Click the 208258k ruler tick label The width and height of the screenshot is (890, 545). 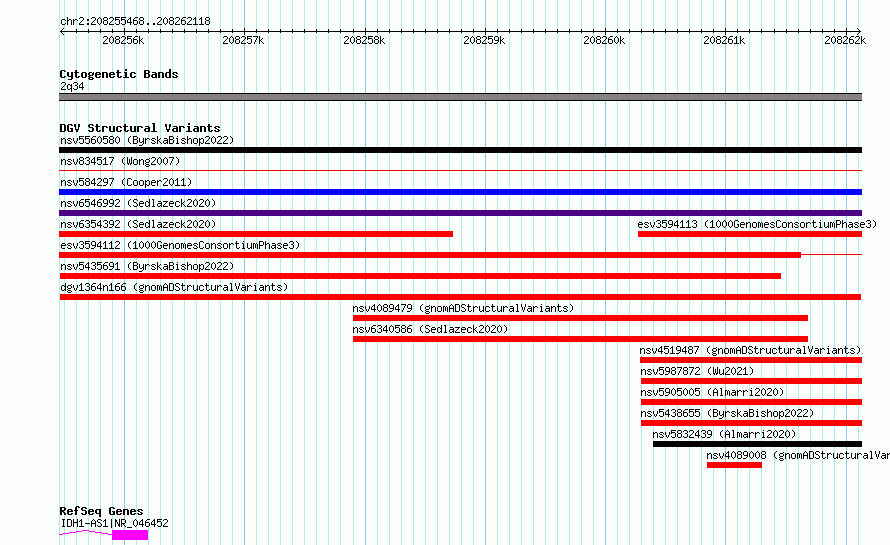[364, 40]
